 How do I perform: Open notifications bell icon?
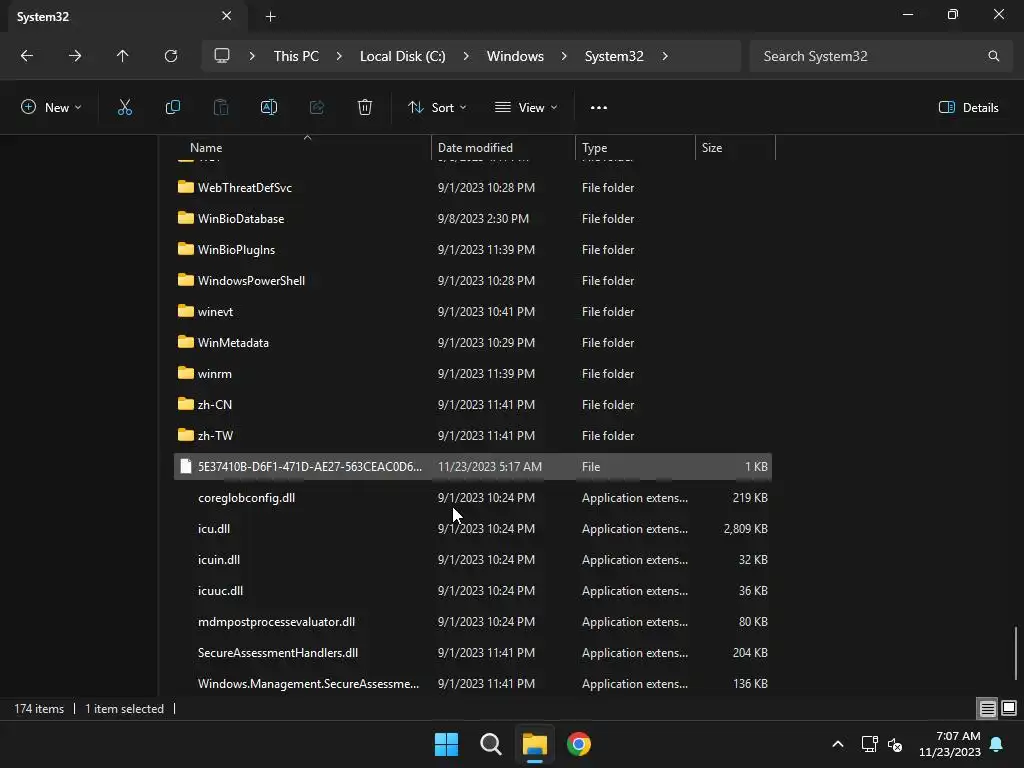coord(997,744)
